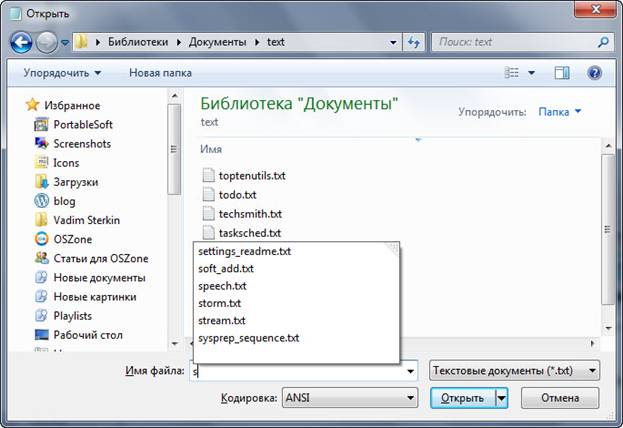
Task: Open Статьи для OSZone favorite
Action: 101,258
